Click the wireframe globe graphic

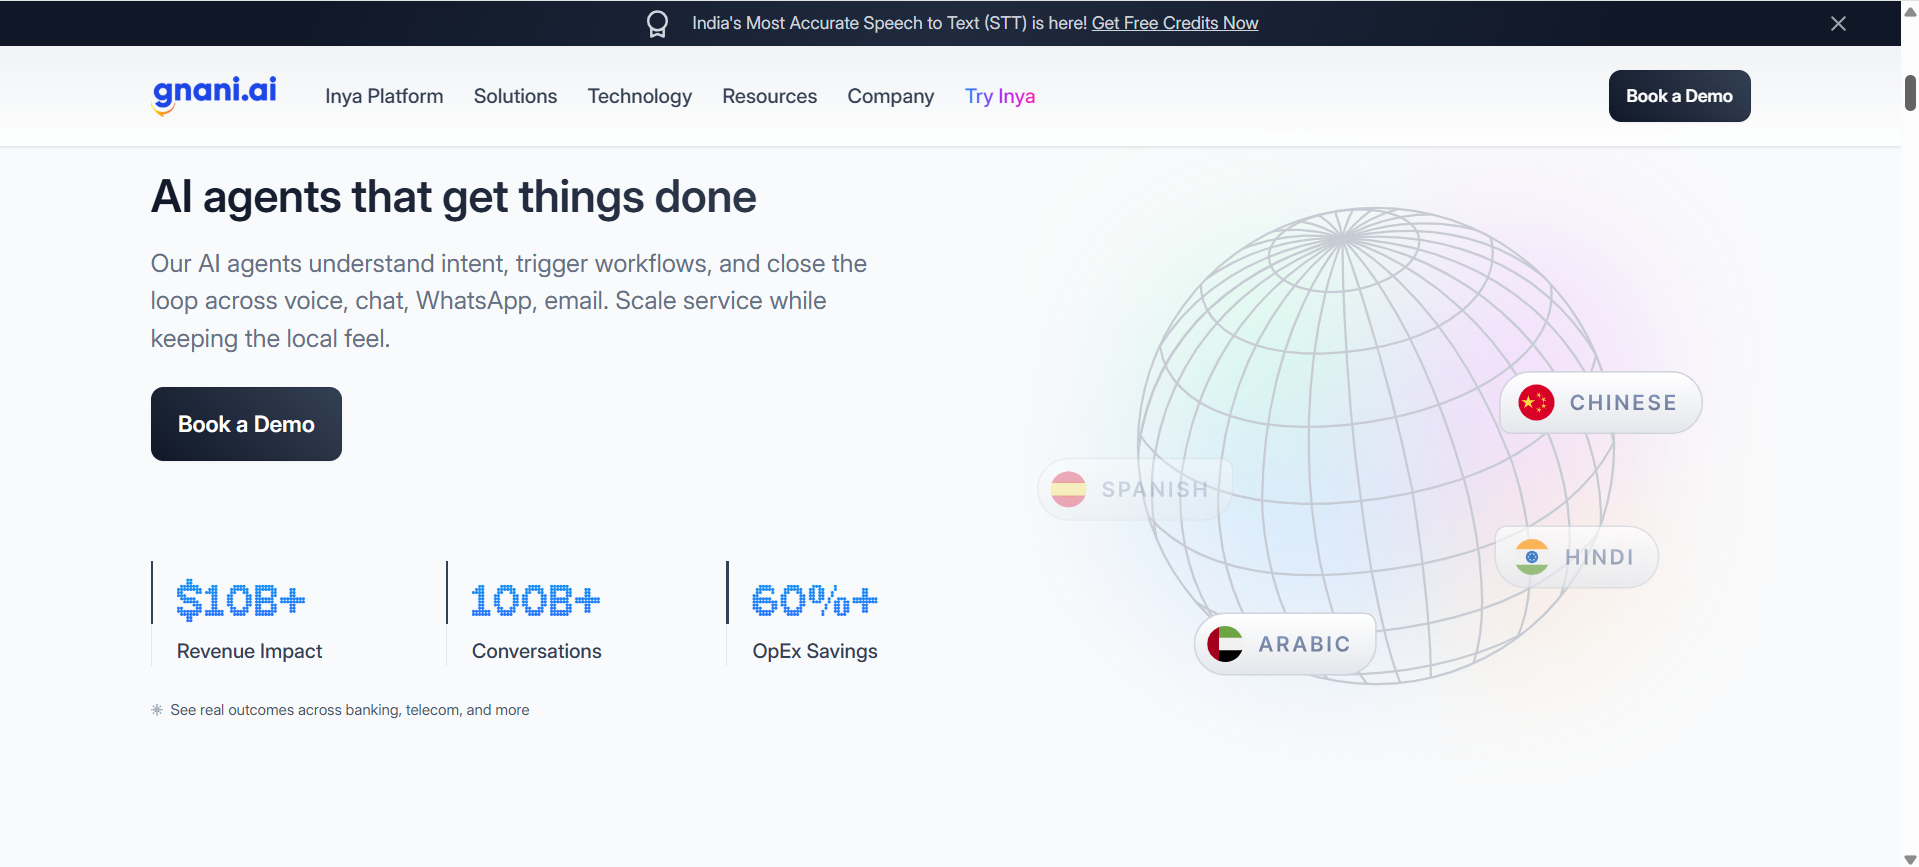coord(1376,445)
